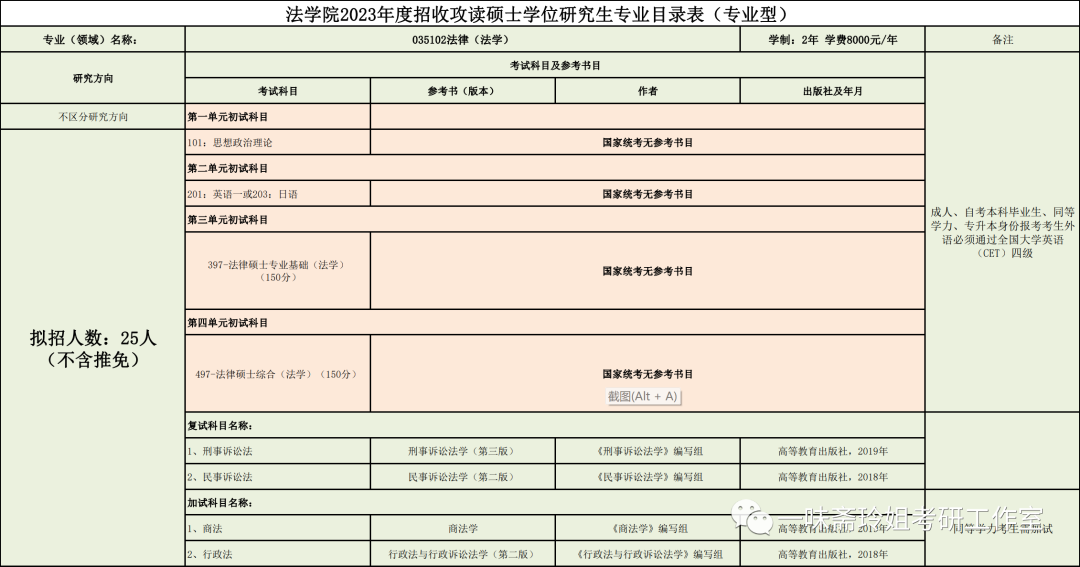
Task: Click the 《行政法与行政诉讼法学》编写组 cell
Action: (647, 554)
